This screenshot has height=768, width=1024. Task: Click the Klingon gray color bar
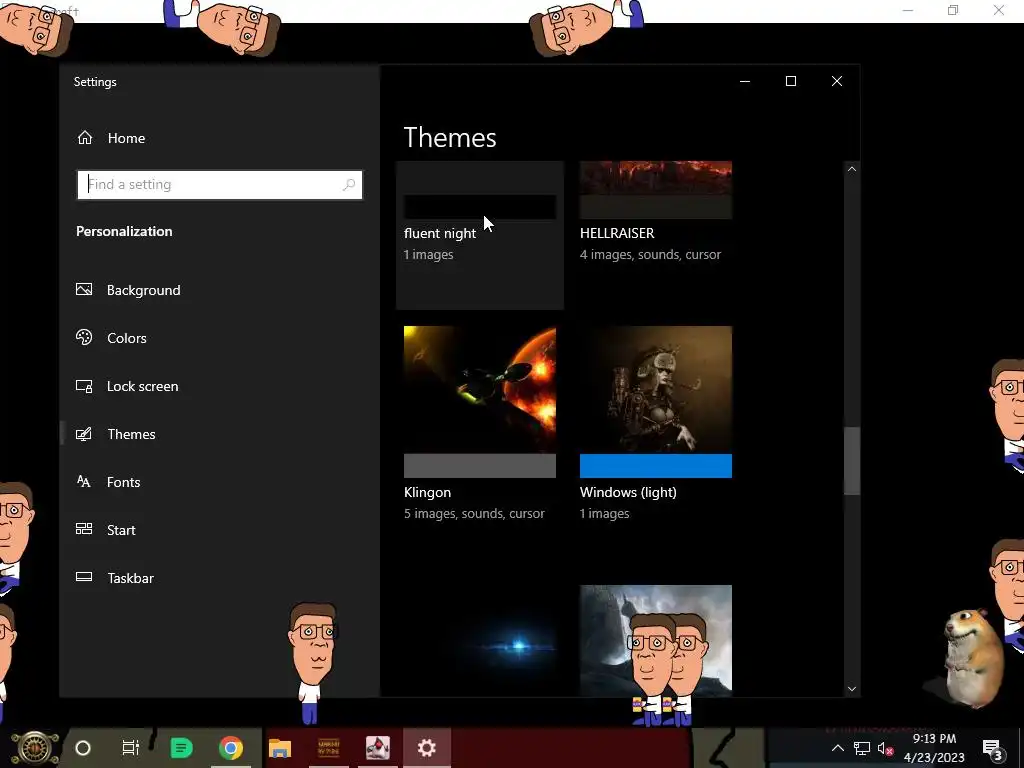pyautogui.click(x=479, y=466)
